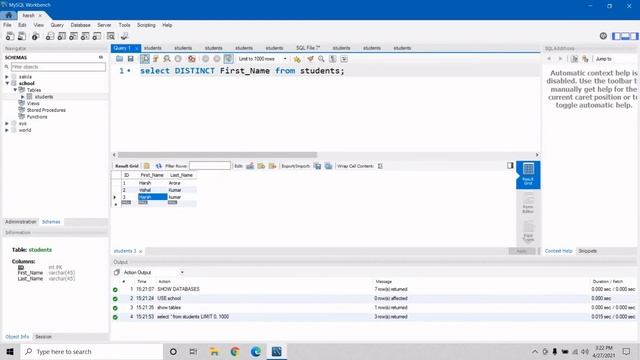Open the File menu

point(7,25)
